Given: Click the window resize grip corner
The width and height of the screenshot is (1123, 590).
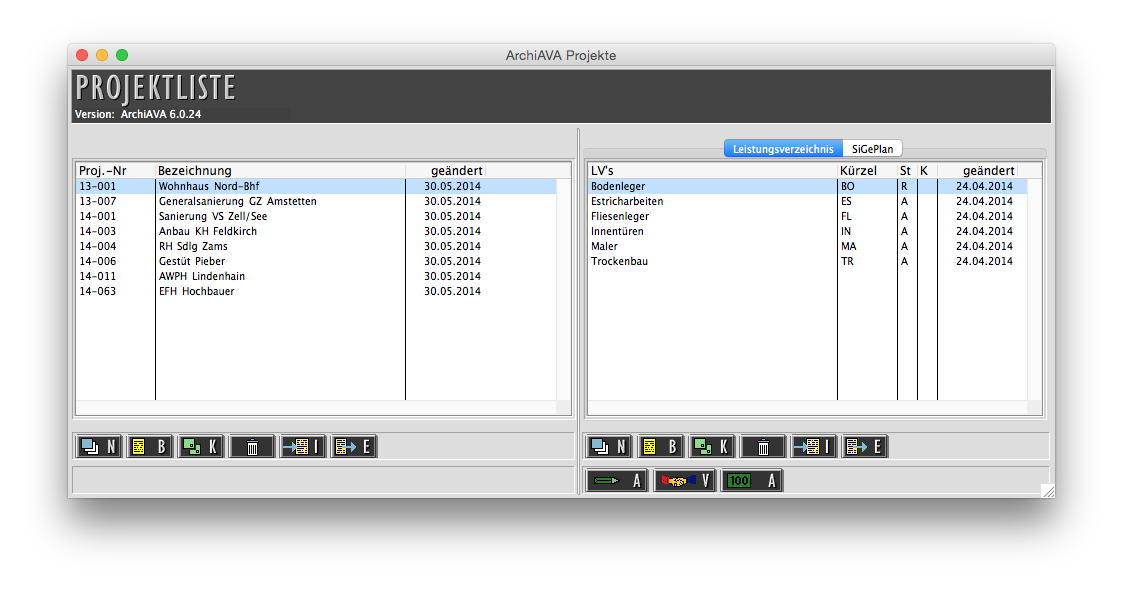Looking at the screenshot, I should 1048,490.
